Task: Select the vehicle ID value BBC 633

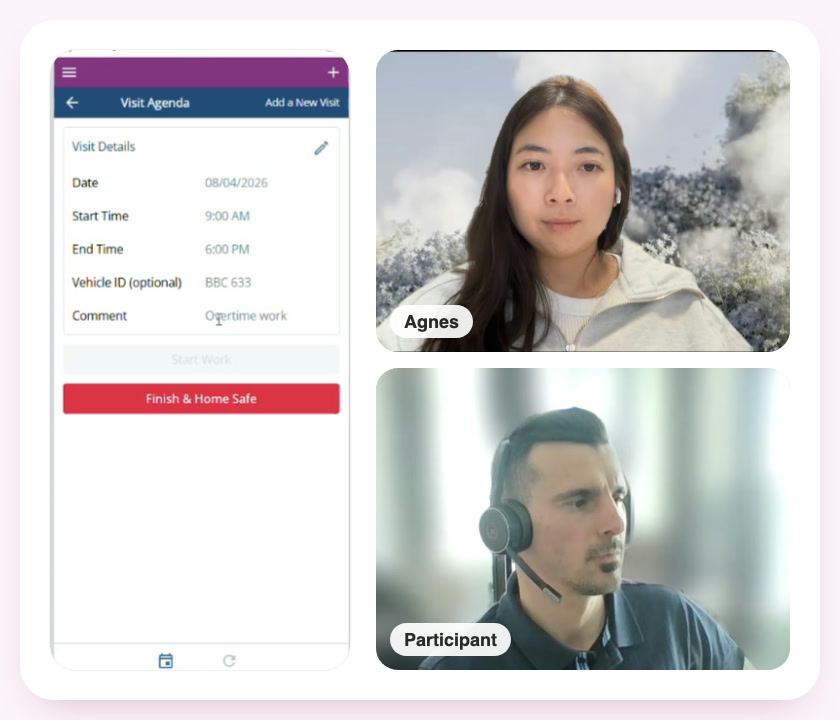Action: coord(228,282)
